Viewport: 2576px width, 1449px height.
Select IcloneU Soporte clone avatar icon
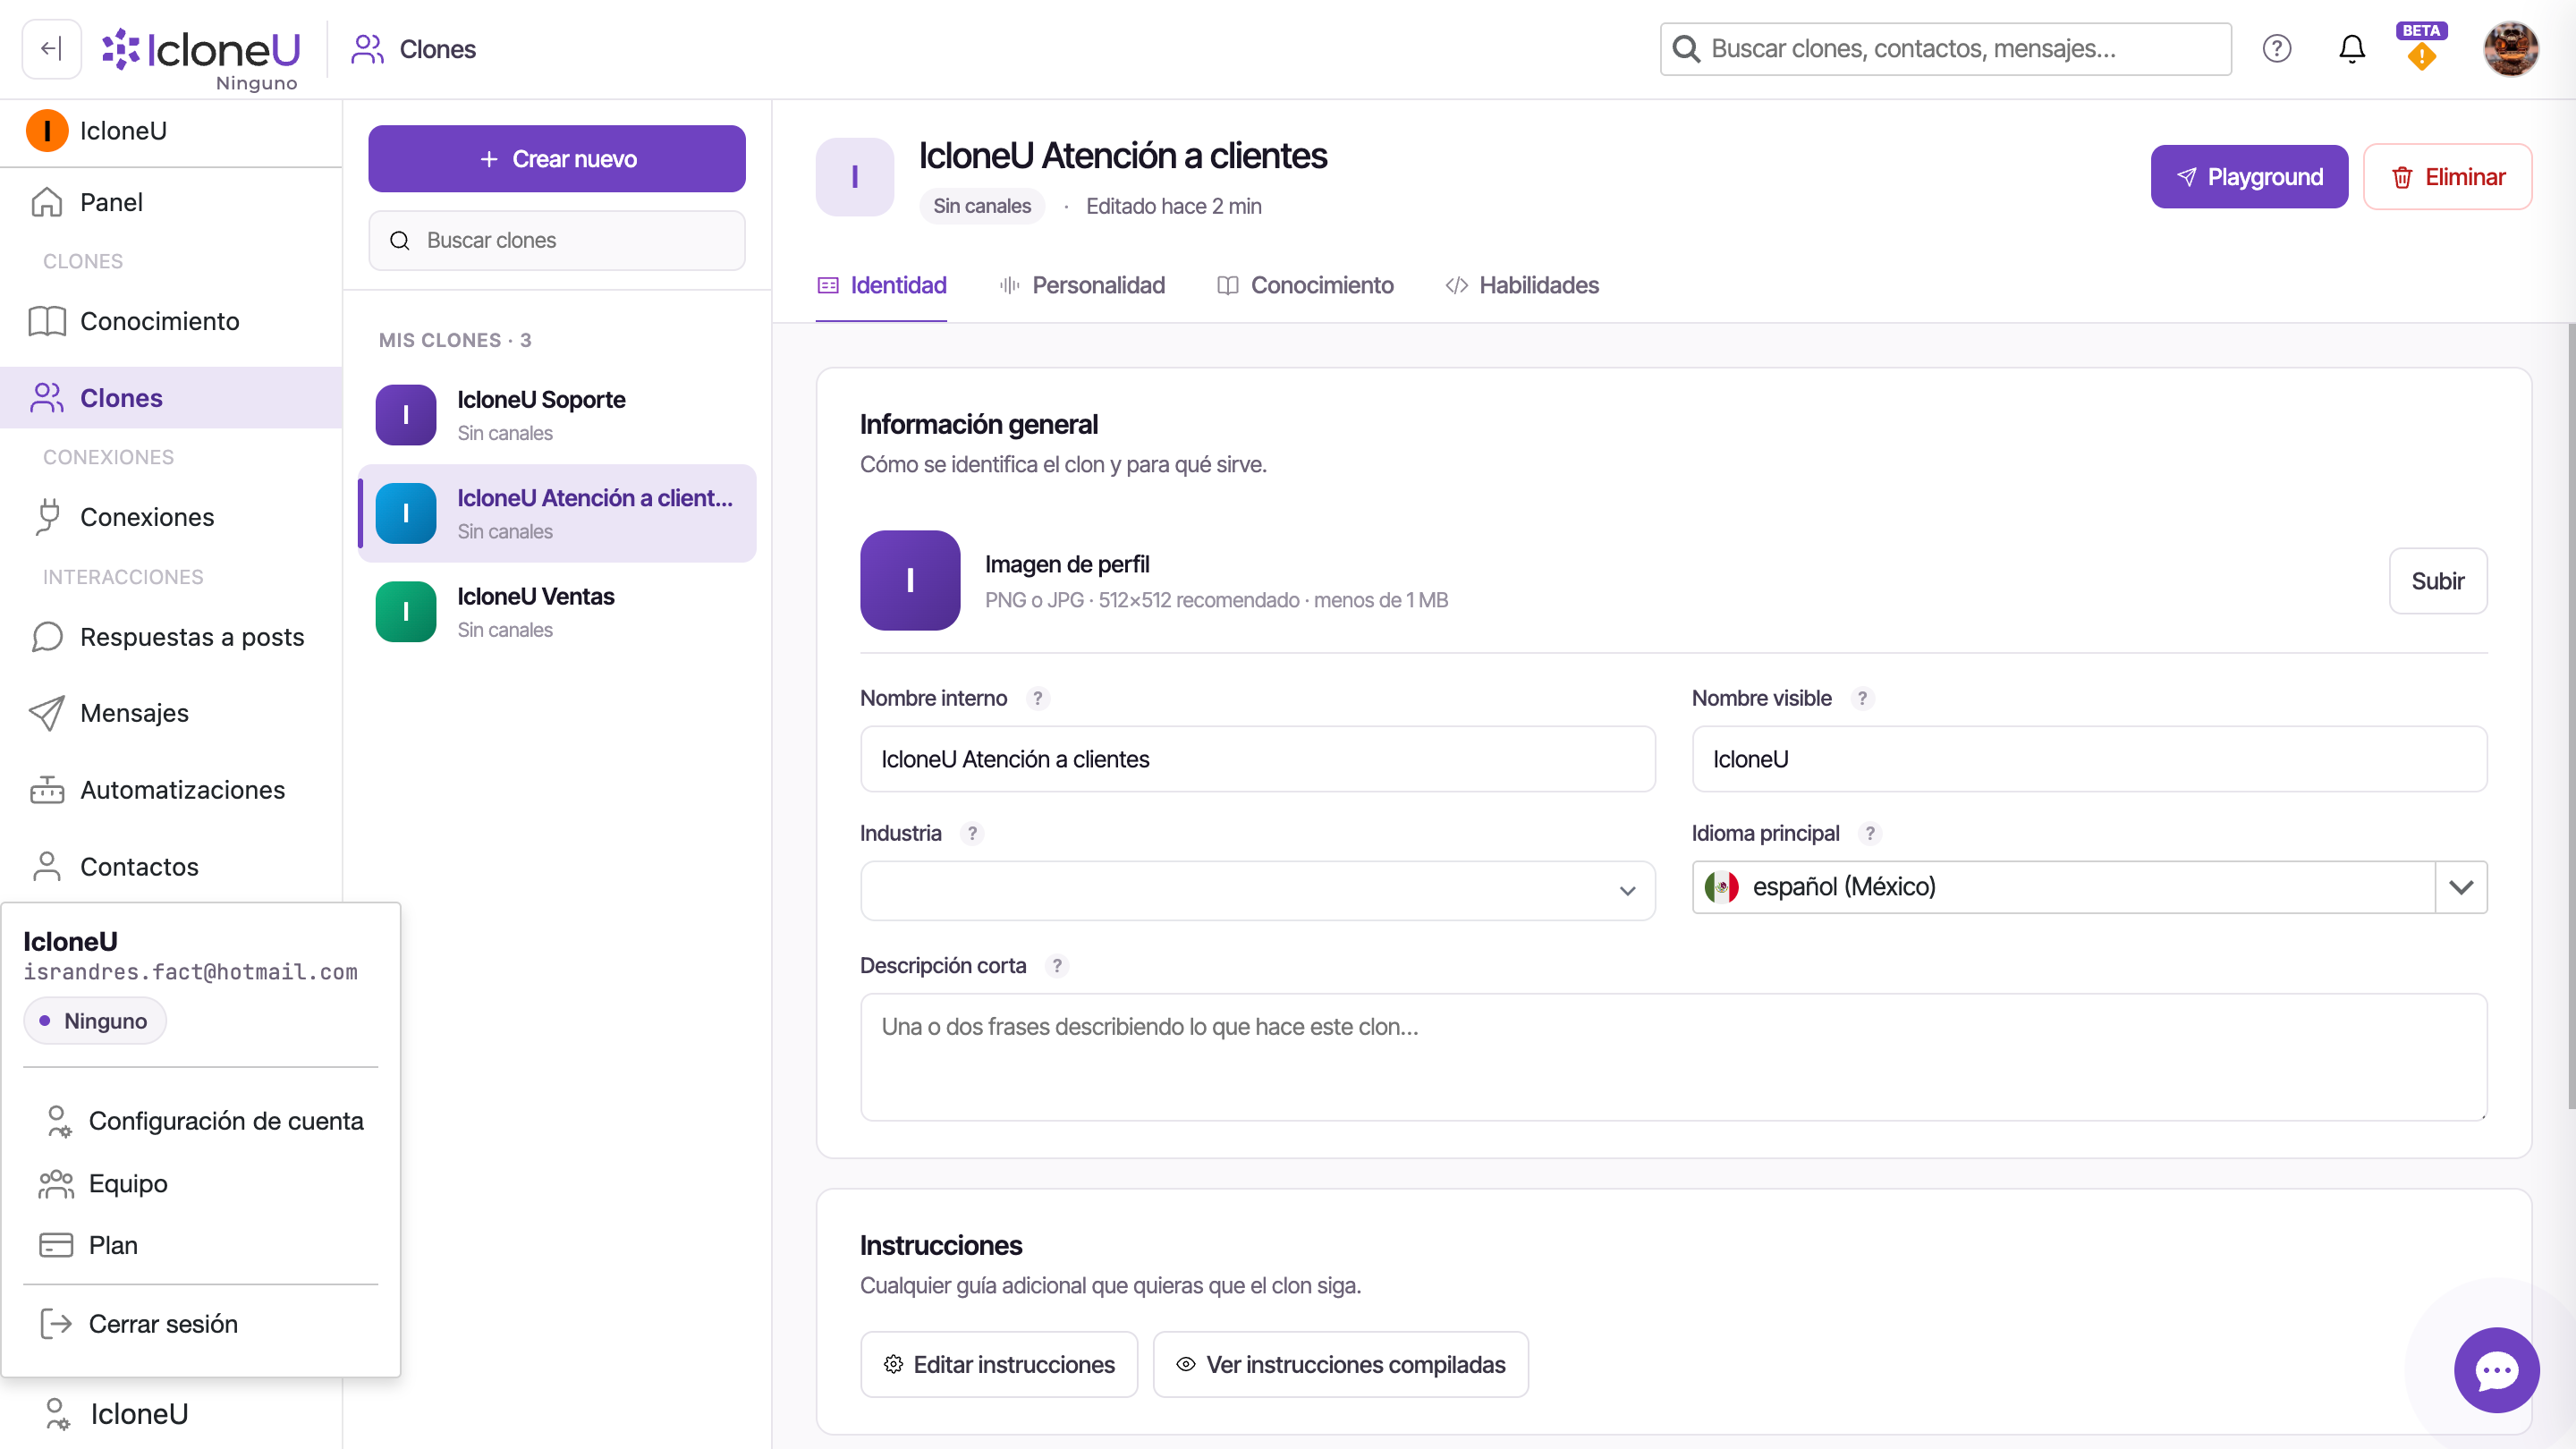point(405,414)
